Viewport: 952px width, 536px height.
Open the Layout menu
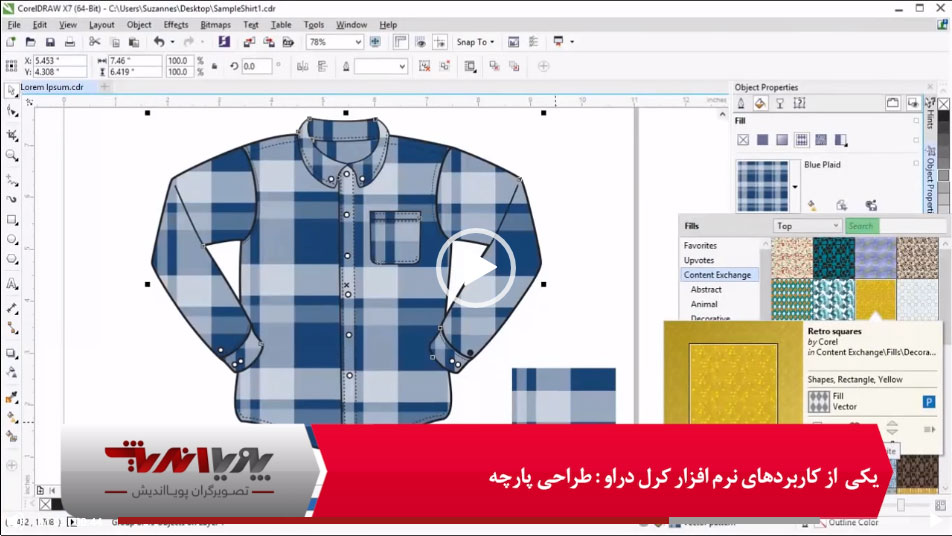click(101, 25)
